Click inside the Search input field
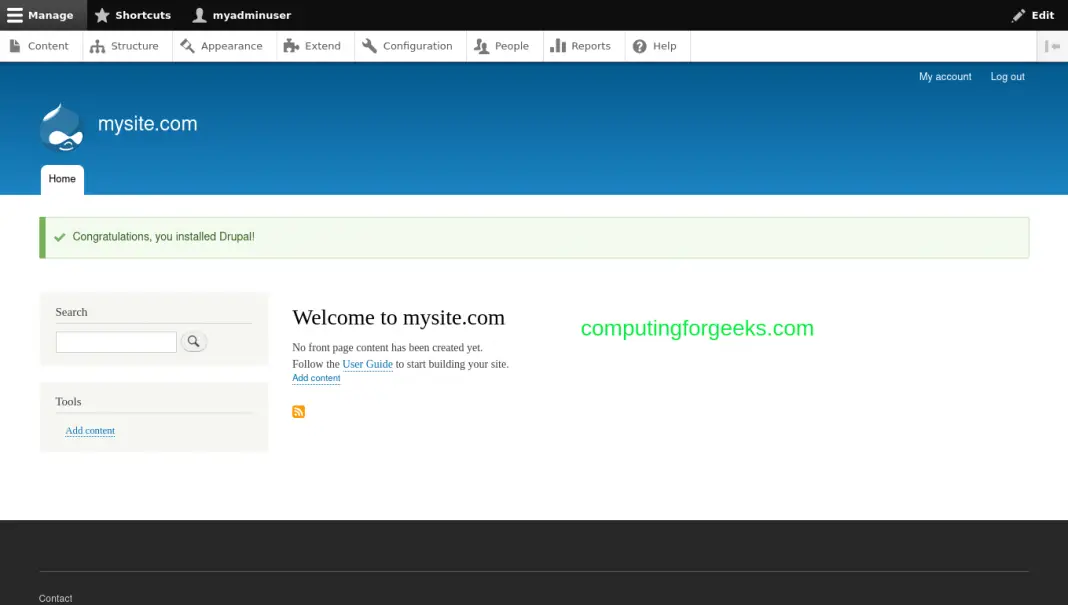The width and height of the screenshot is (1068, 605). click(116, 341)
